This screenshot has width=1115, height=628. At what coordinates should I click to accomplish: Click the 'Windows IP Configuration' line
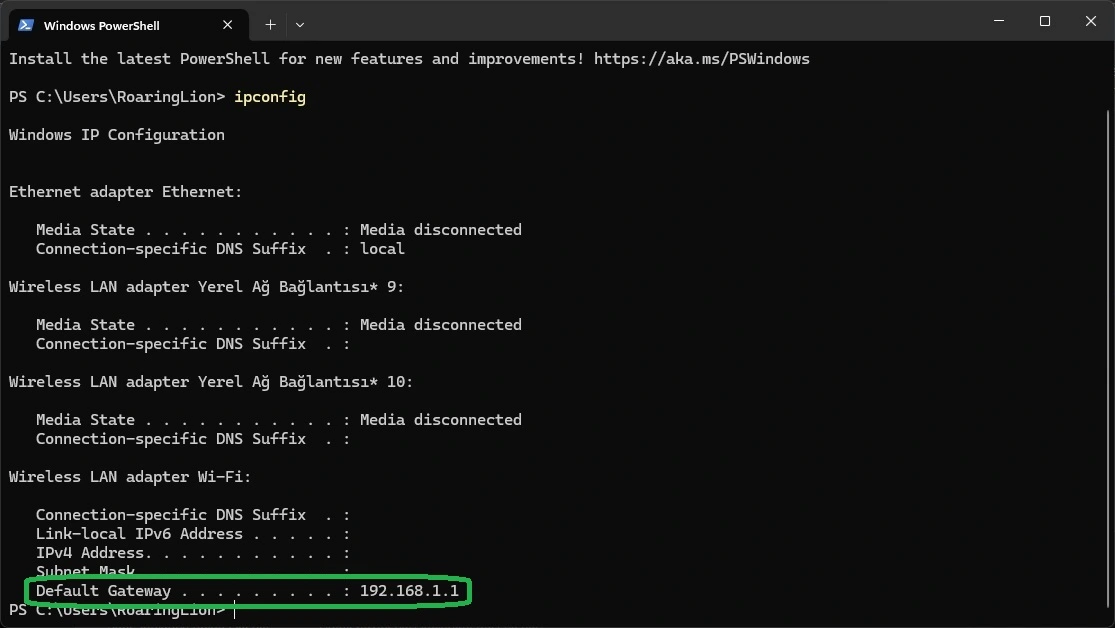117,135
